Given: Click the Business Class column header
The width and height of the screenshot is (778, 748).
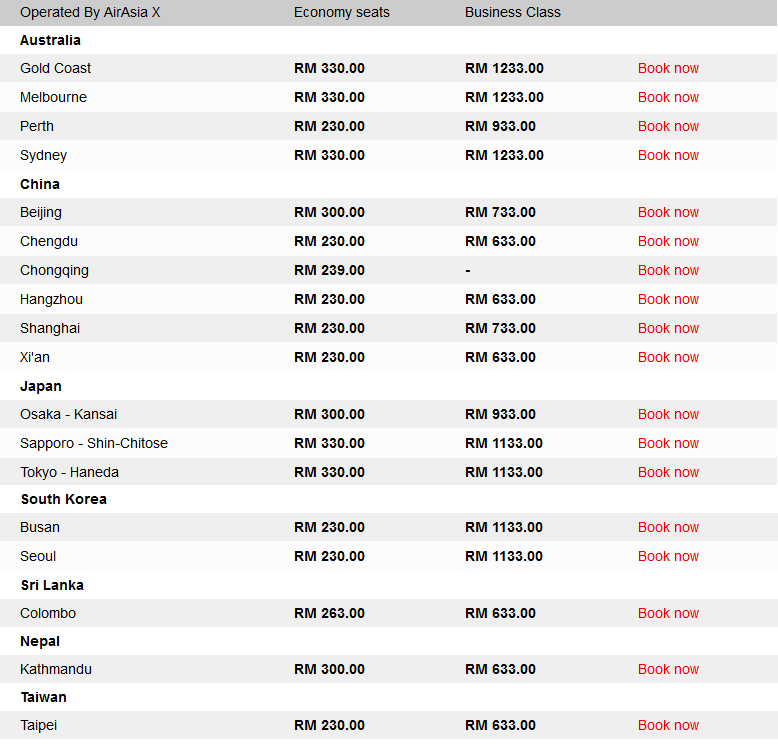Looking at the screenshot, I should [x=513, y=12].
